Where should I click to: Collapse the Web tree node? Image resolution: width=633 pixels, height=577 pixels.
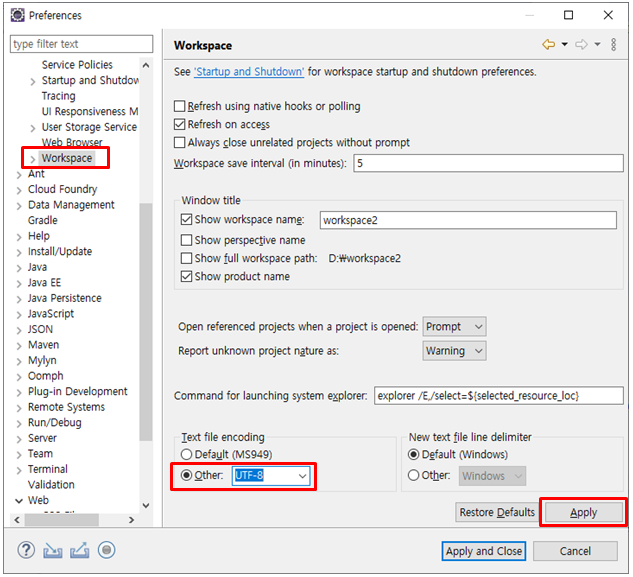(x=19, y=501)
